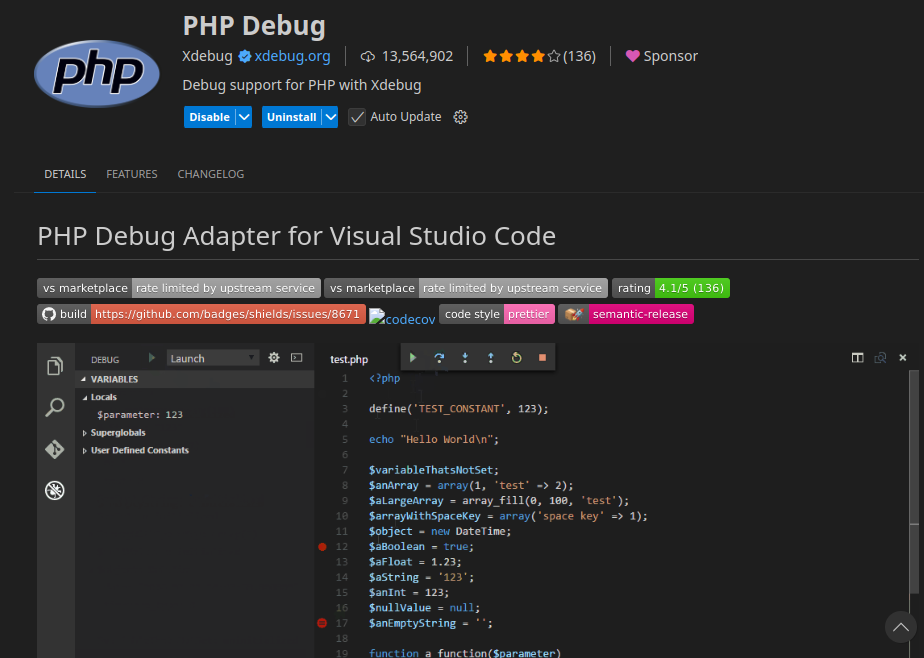Click the Step Over debug icon
The width and height of the screenshot is (924, 658).
(x=439, y=358)
